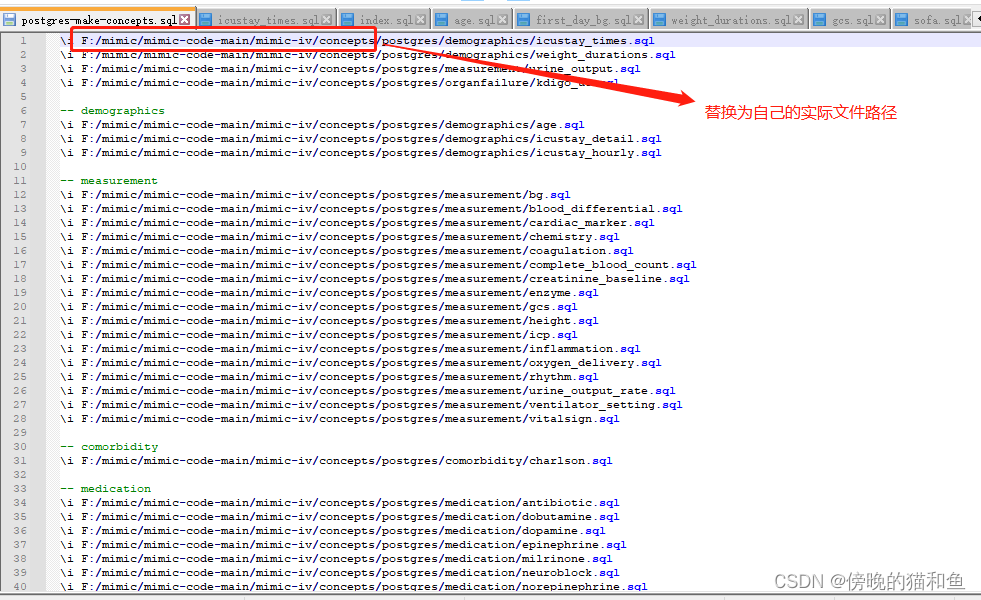981x600 pixels.
Task: Select the first_day_bg.sql tab
Action: coord(581,20)
